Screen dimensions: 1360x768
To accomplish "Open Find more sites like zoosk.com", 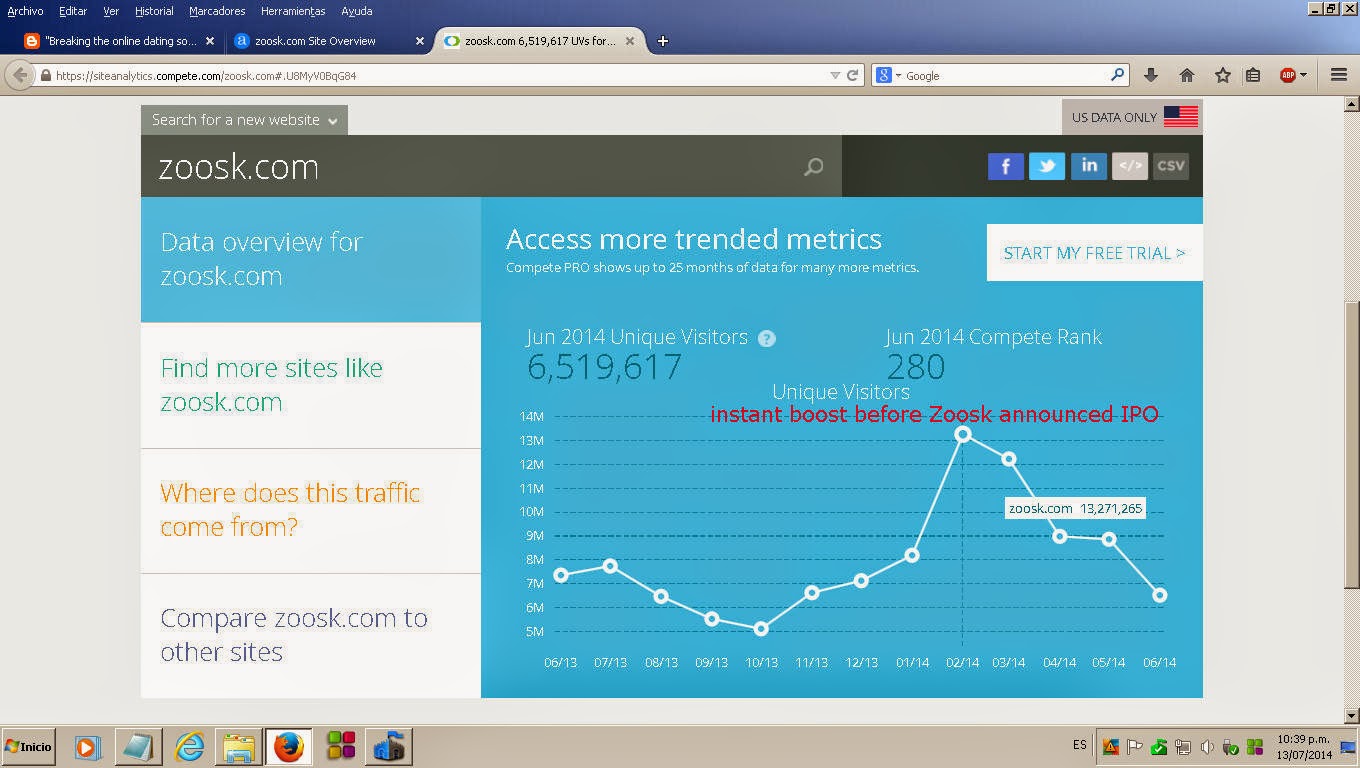I will (x=311, y=385).
